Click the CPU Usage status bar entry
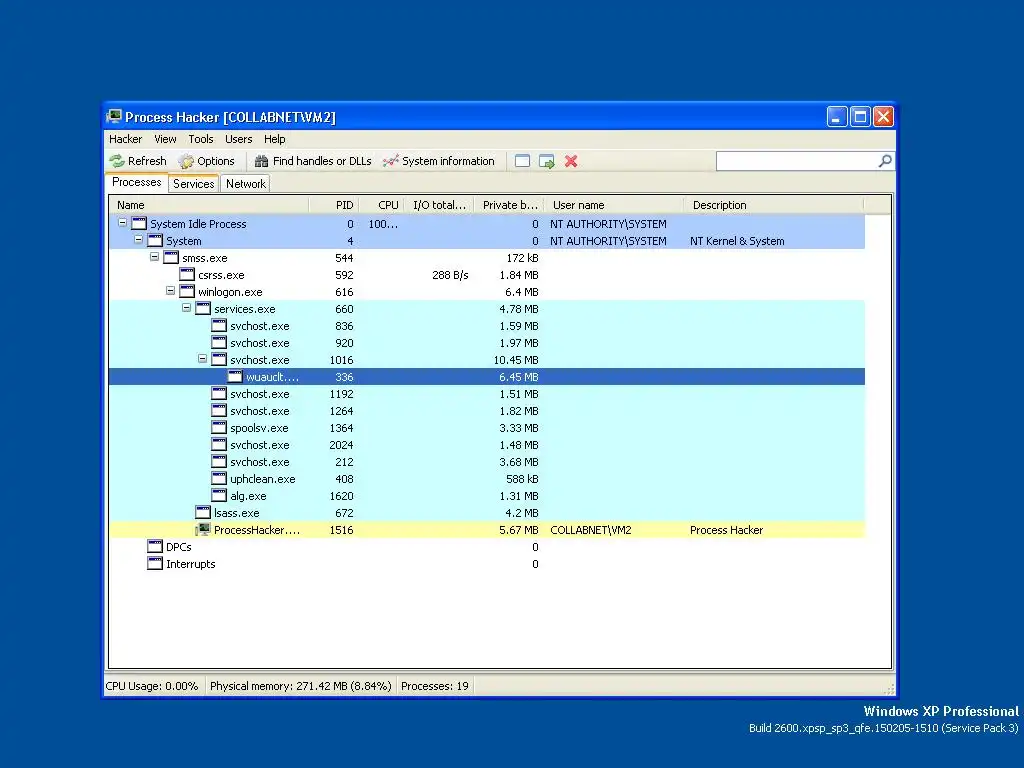Screen dimensions: 1024x768 point(152,686)
